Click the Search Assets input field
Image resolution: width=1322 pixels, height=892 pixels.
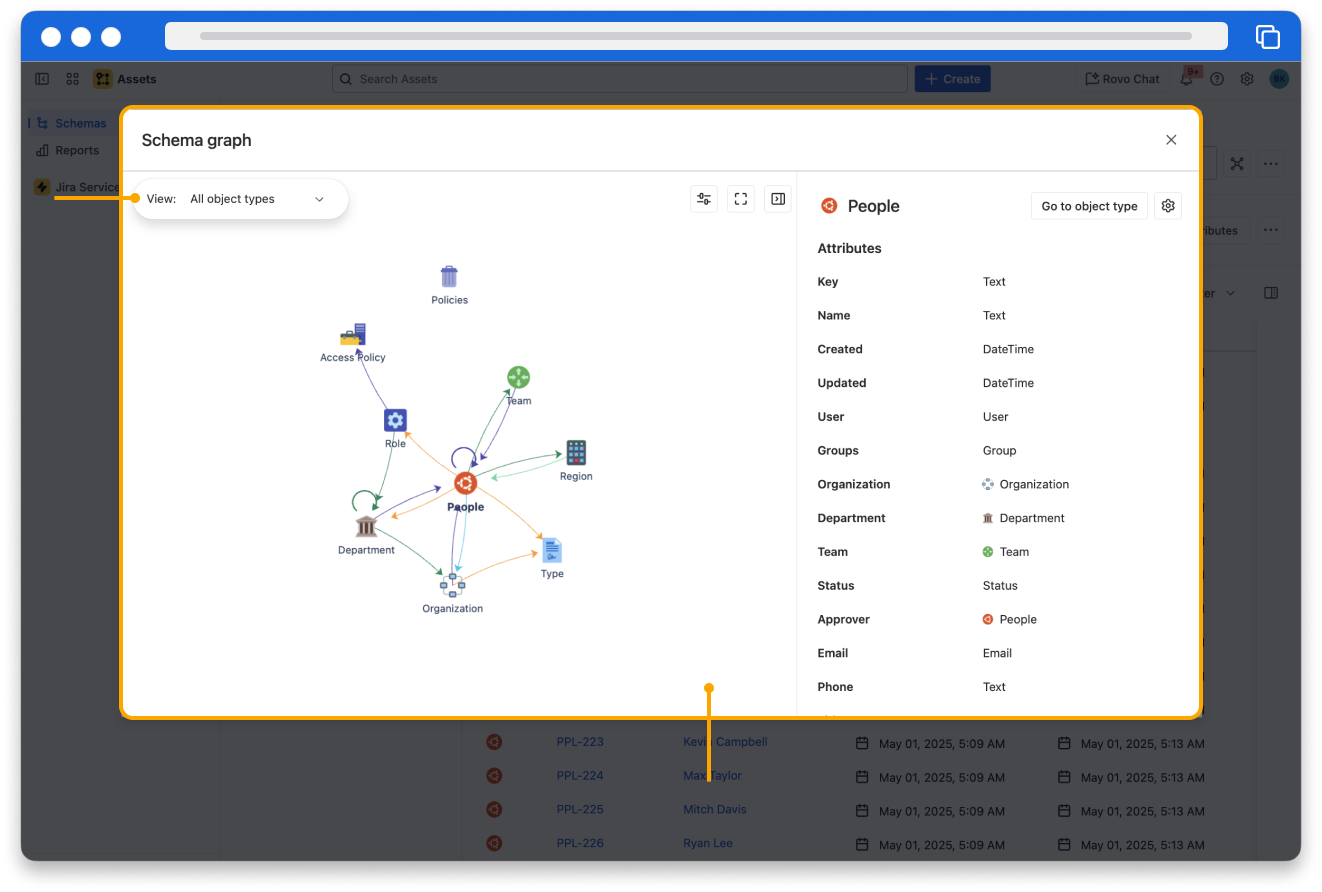620,79
